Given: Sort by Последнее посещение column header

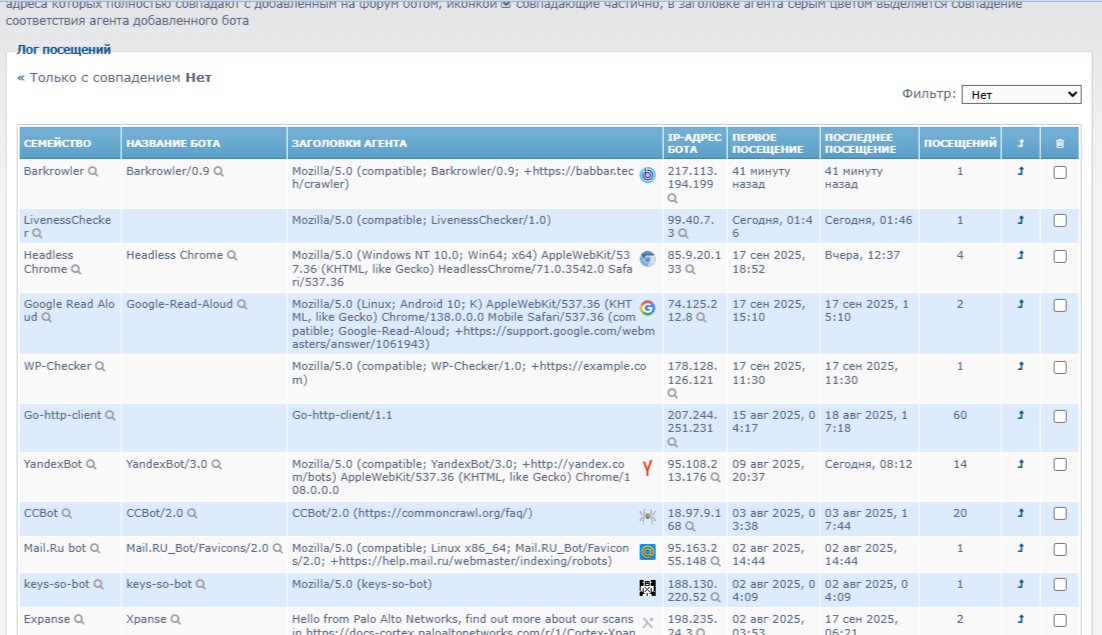Looking at the screenshot, I should (x=860, y=144).
